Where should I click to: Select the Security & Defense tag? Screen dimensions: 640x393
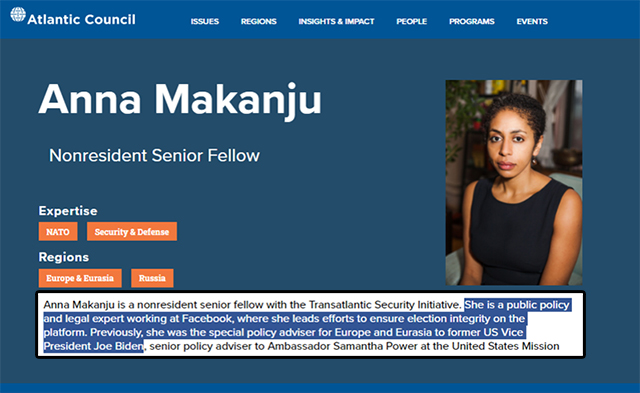[132, 231]
